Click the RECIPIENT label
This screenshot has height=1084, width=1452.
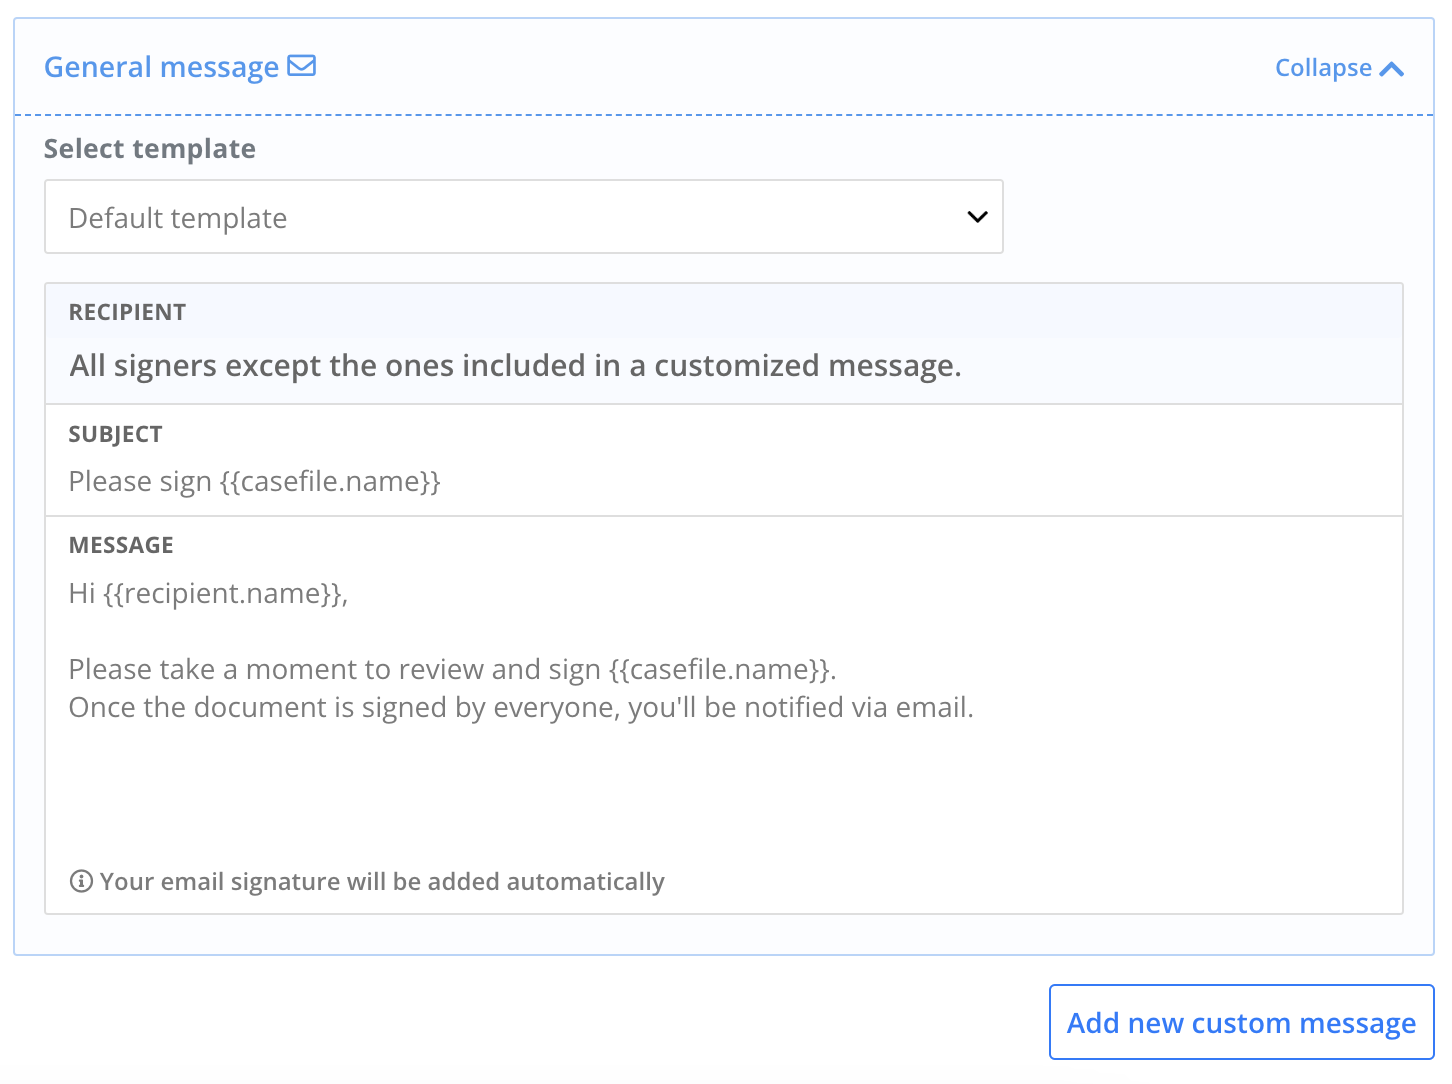click(x=127, y=312)
